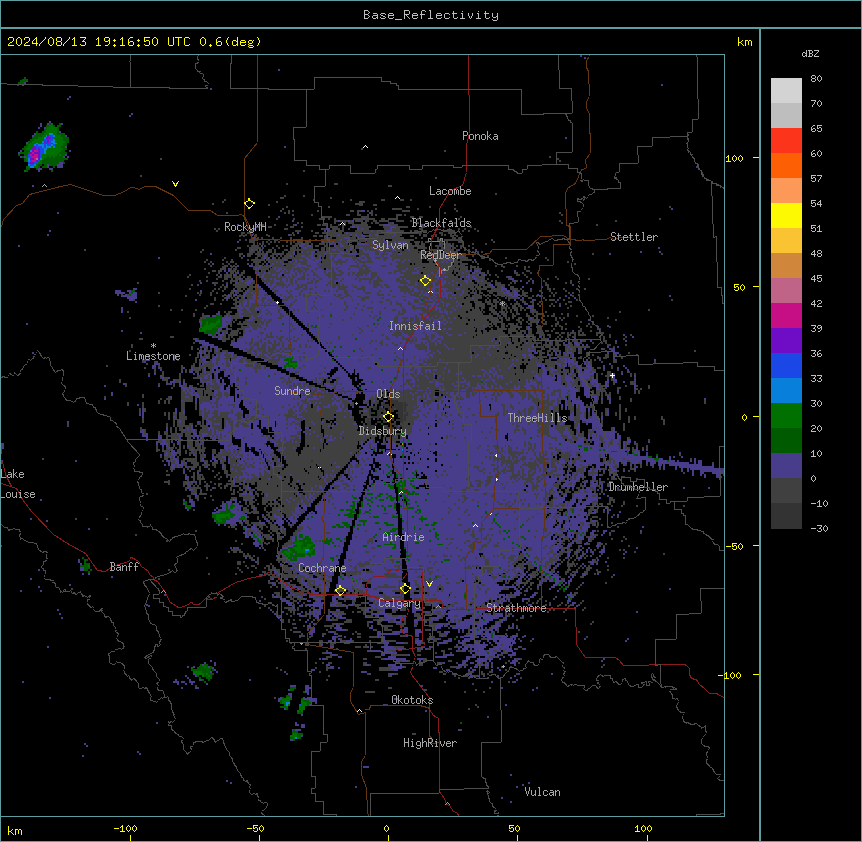Select the Ponoka city label
Screen dimensions: 862x842
click(480, 136)
